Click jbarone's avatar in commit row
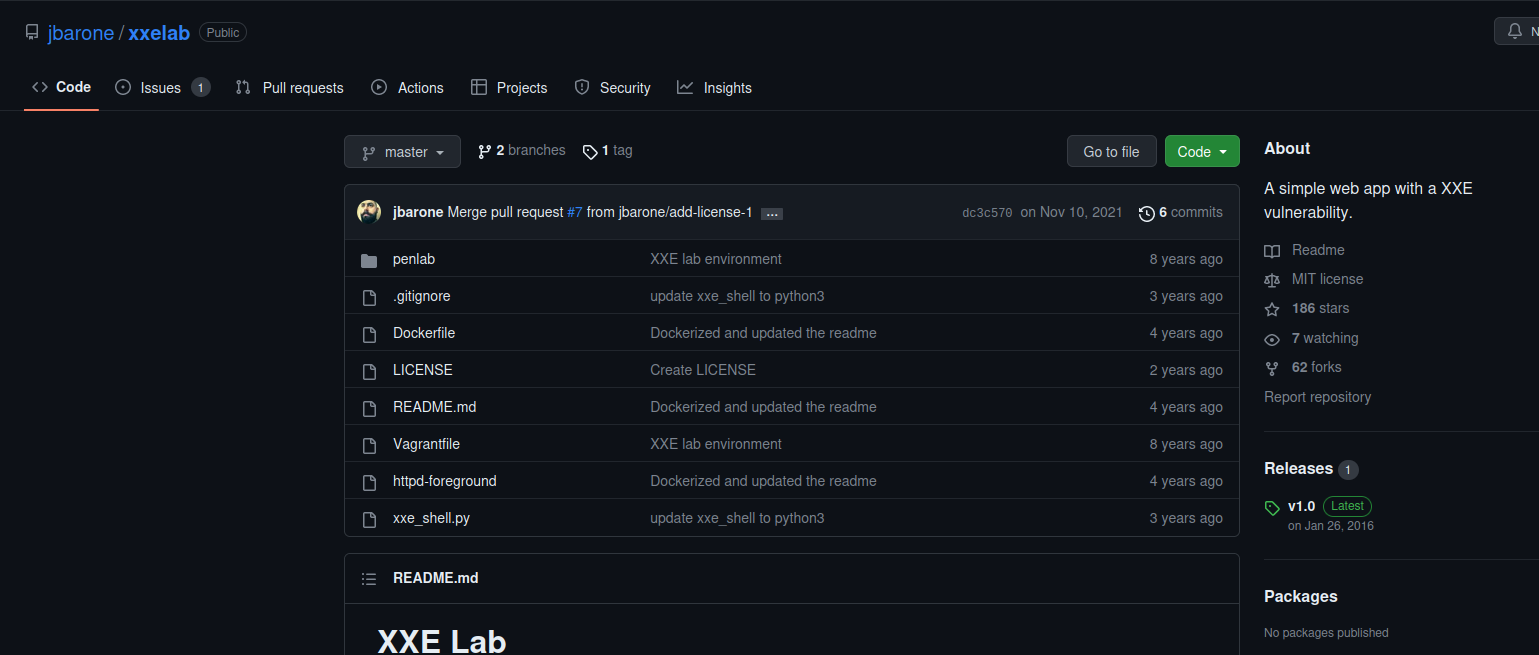 pos(369,212)
